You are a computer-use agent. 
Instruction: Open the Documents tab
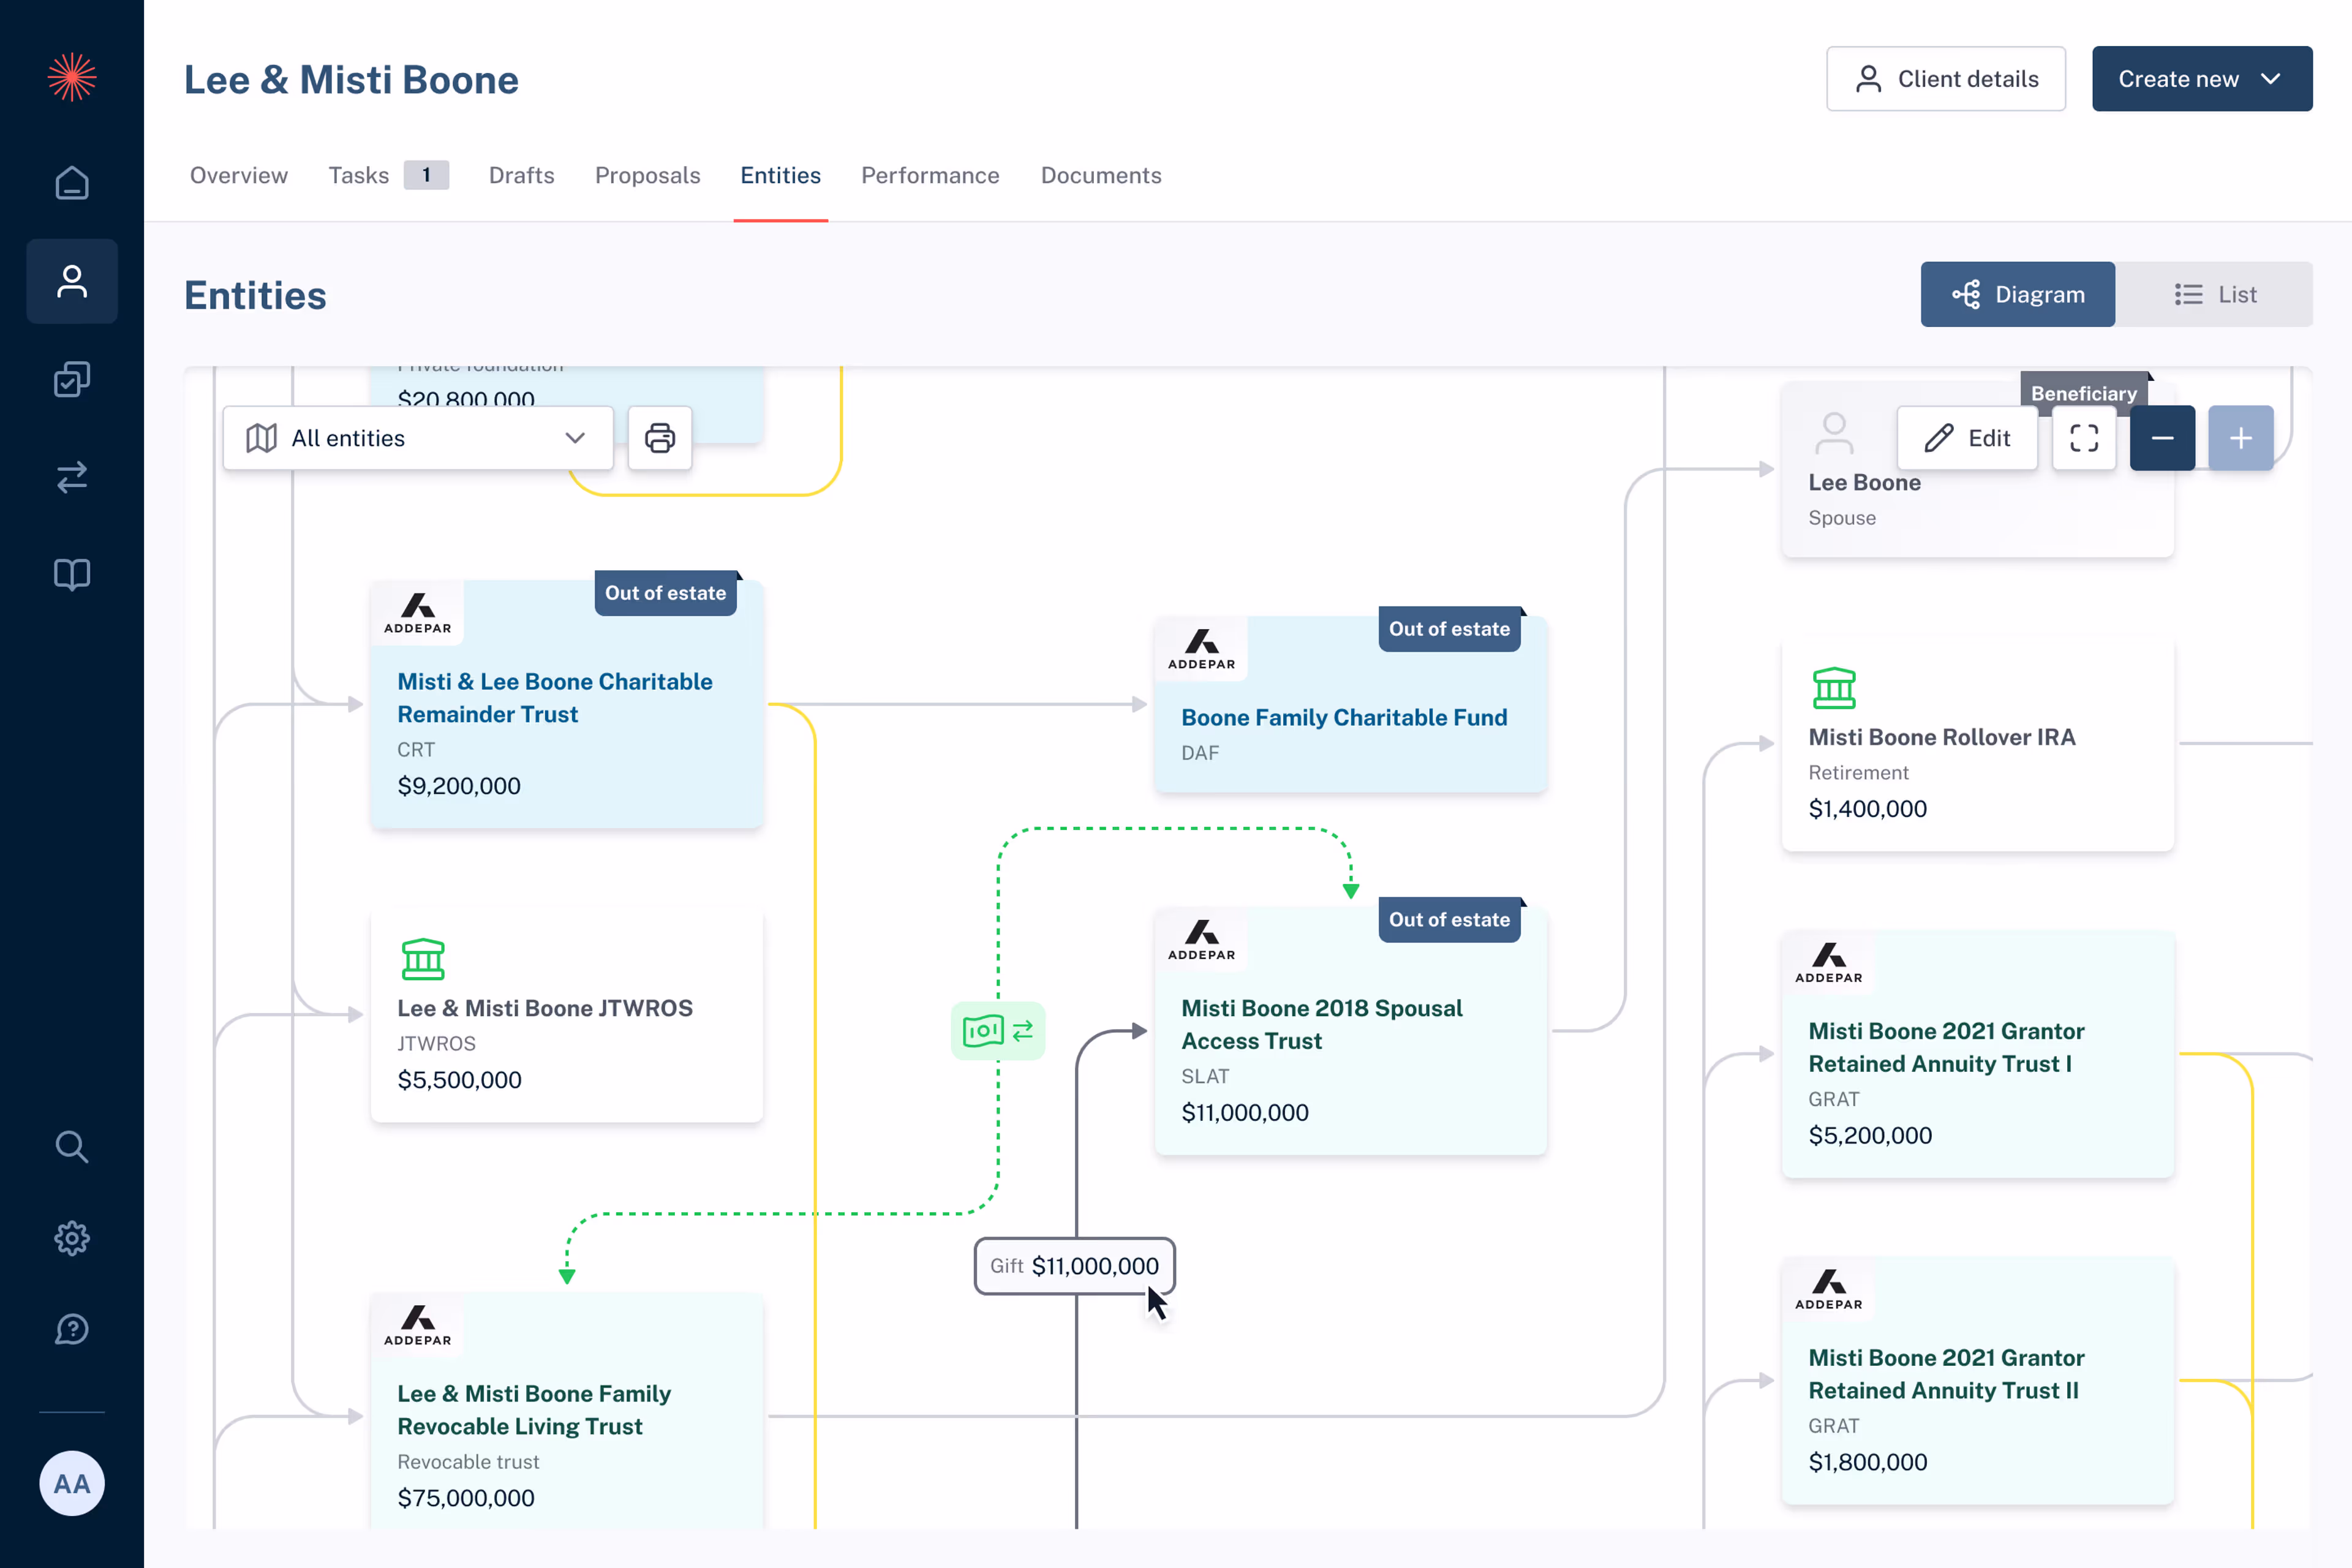coord(1101,175)
